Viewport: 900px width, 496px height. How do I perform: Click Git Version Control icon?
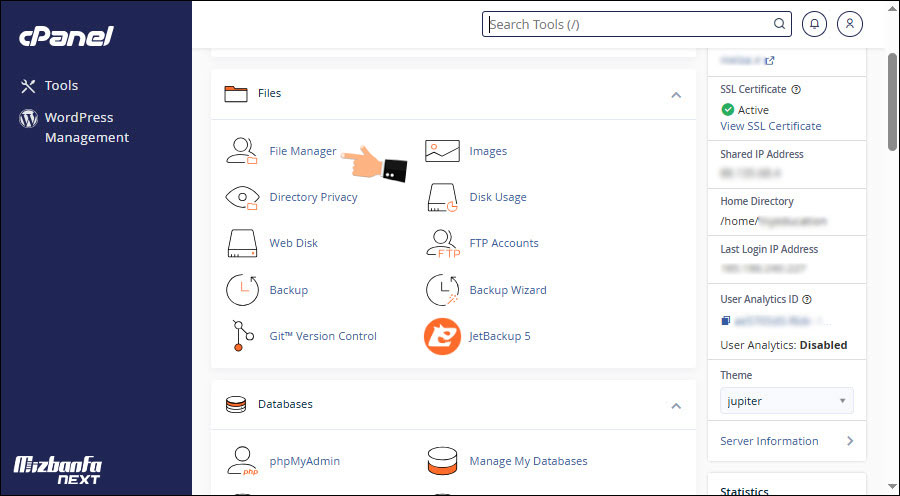pyautogui.click(x=242, y=336)
